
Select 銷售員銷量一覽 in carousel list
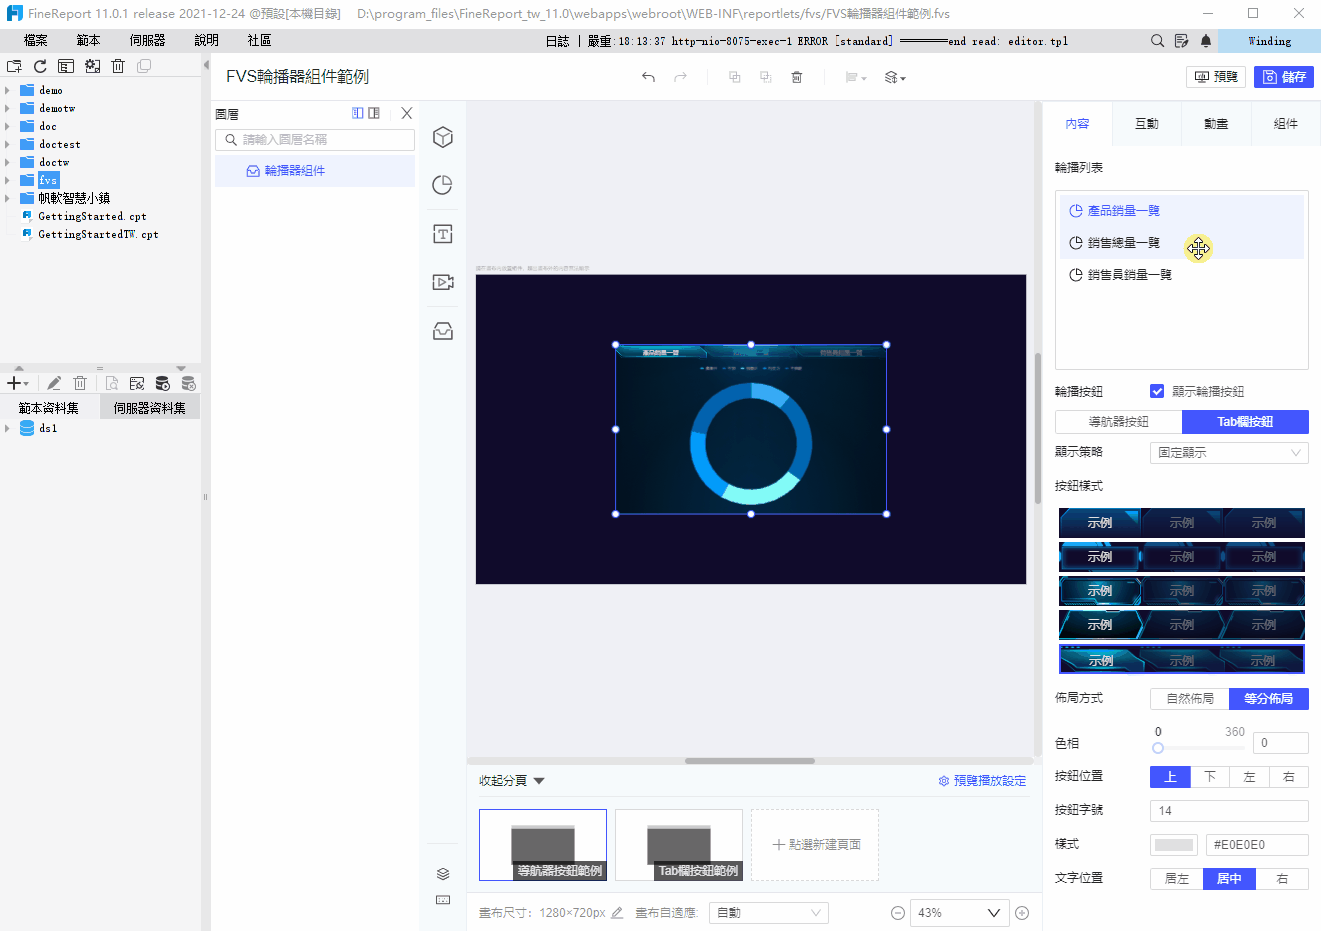click(1182, 275)
